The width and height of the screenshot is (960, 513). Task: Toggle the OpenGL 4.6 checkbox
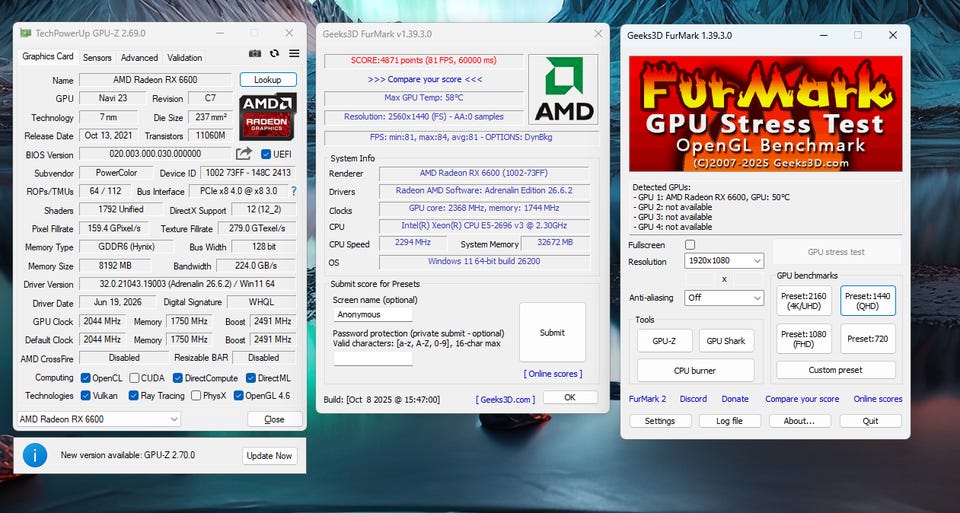[239, 395]
